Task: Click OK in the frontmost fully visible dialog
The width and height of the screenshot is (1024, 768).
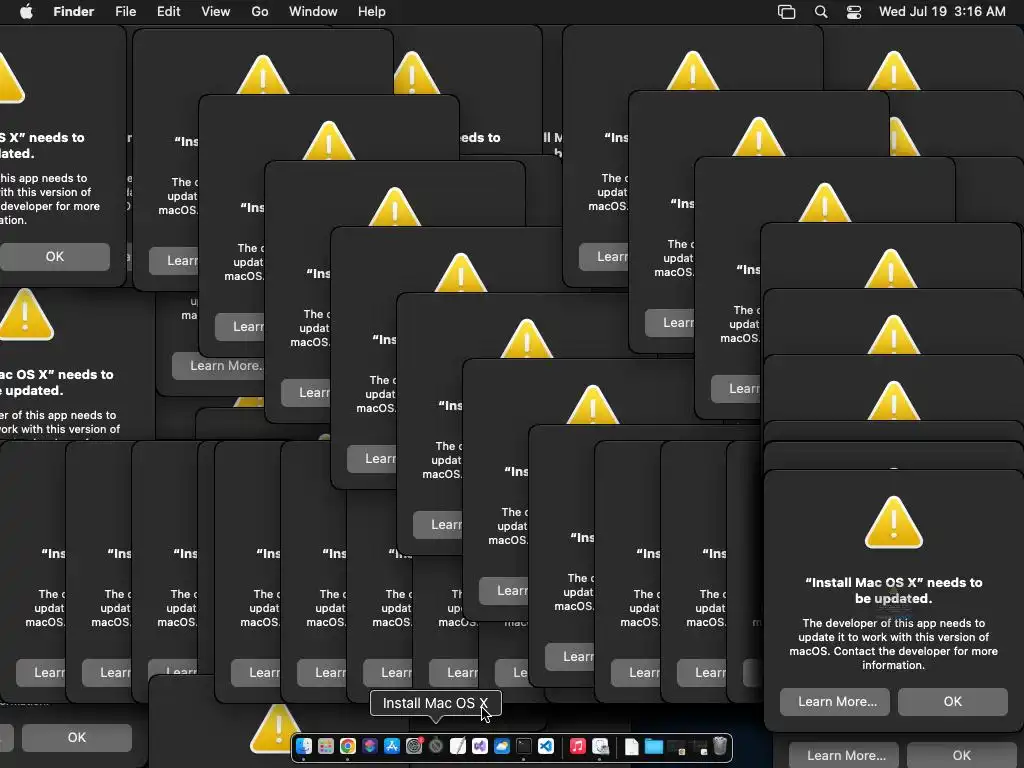Action: coord(952,701)
